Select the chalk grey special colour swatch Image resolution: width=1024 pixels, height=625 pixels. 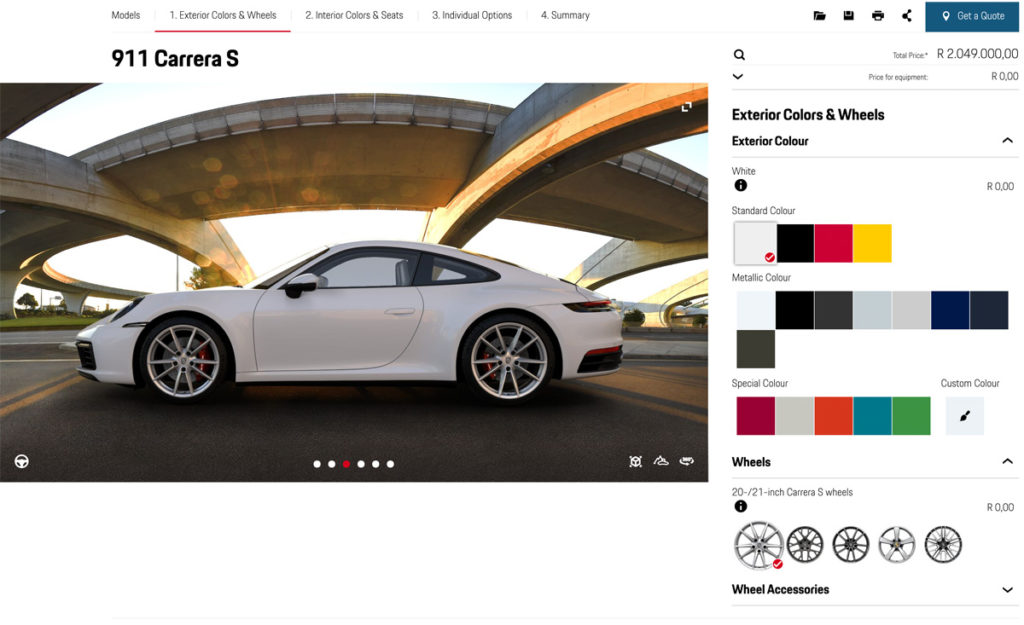point(795,416)
